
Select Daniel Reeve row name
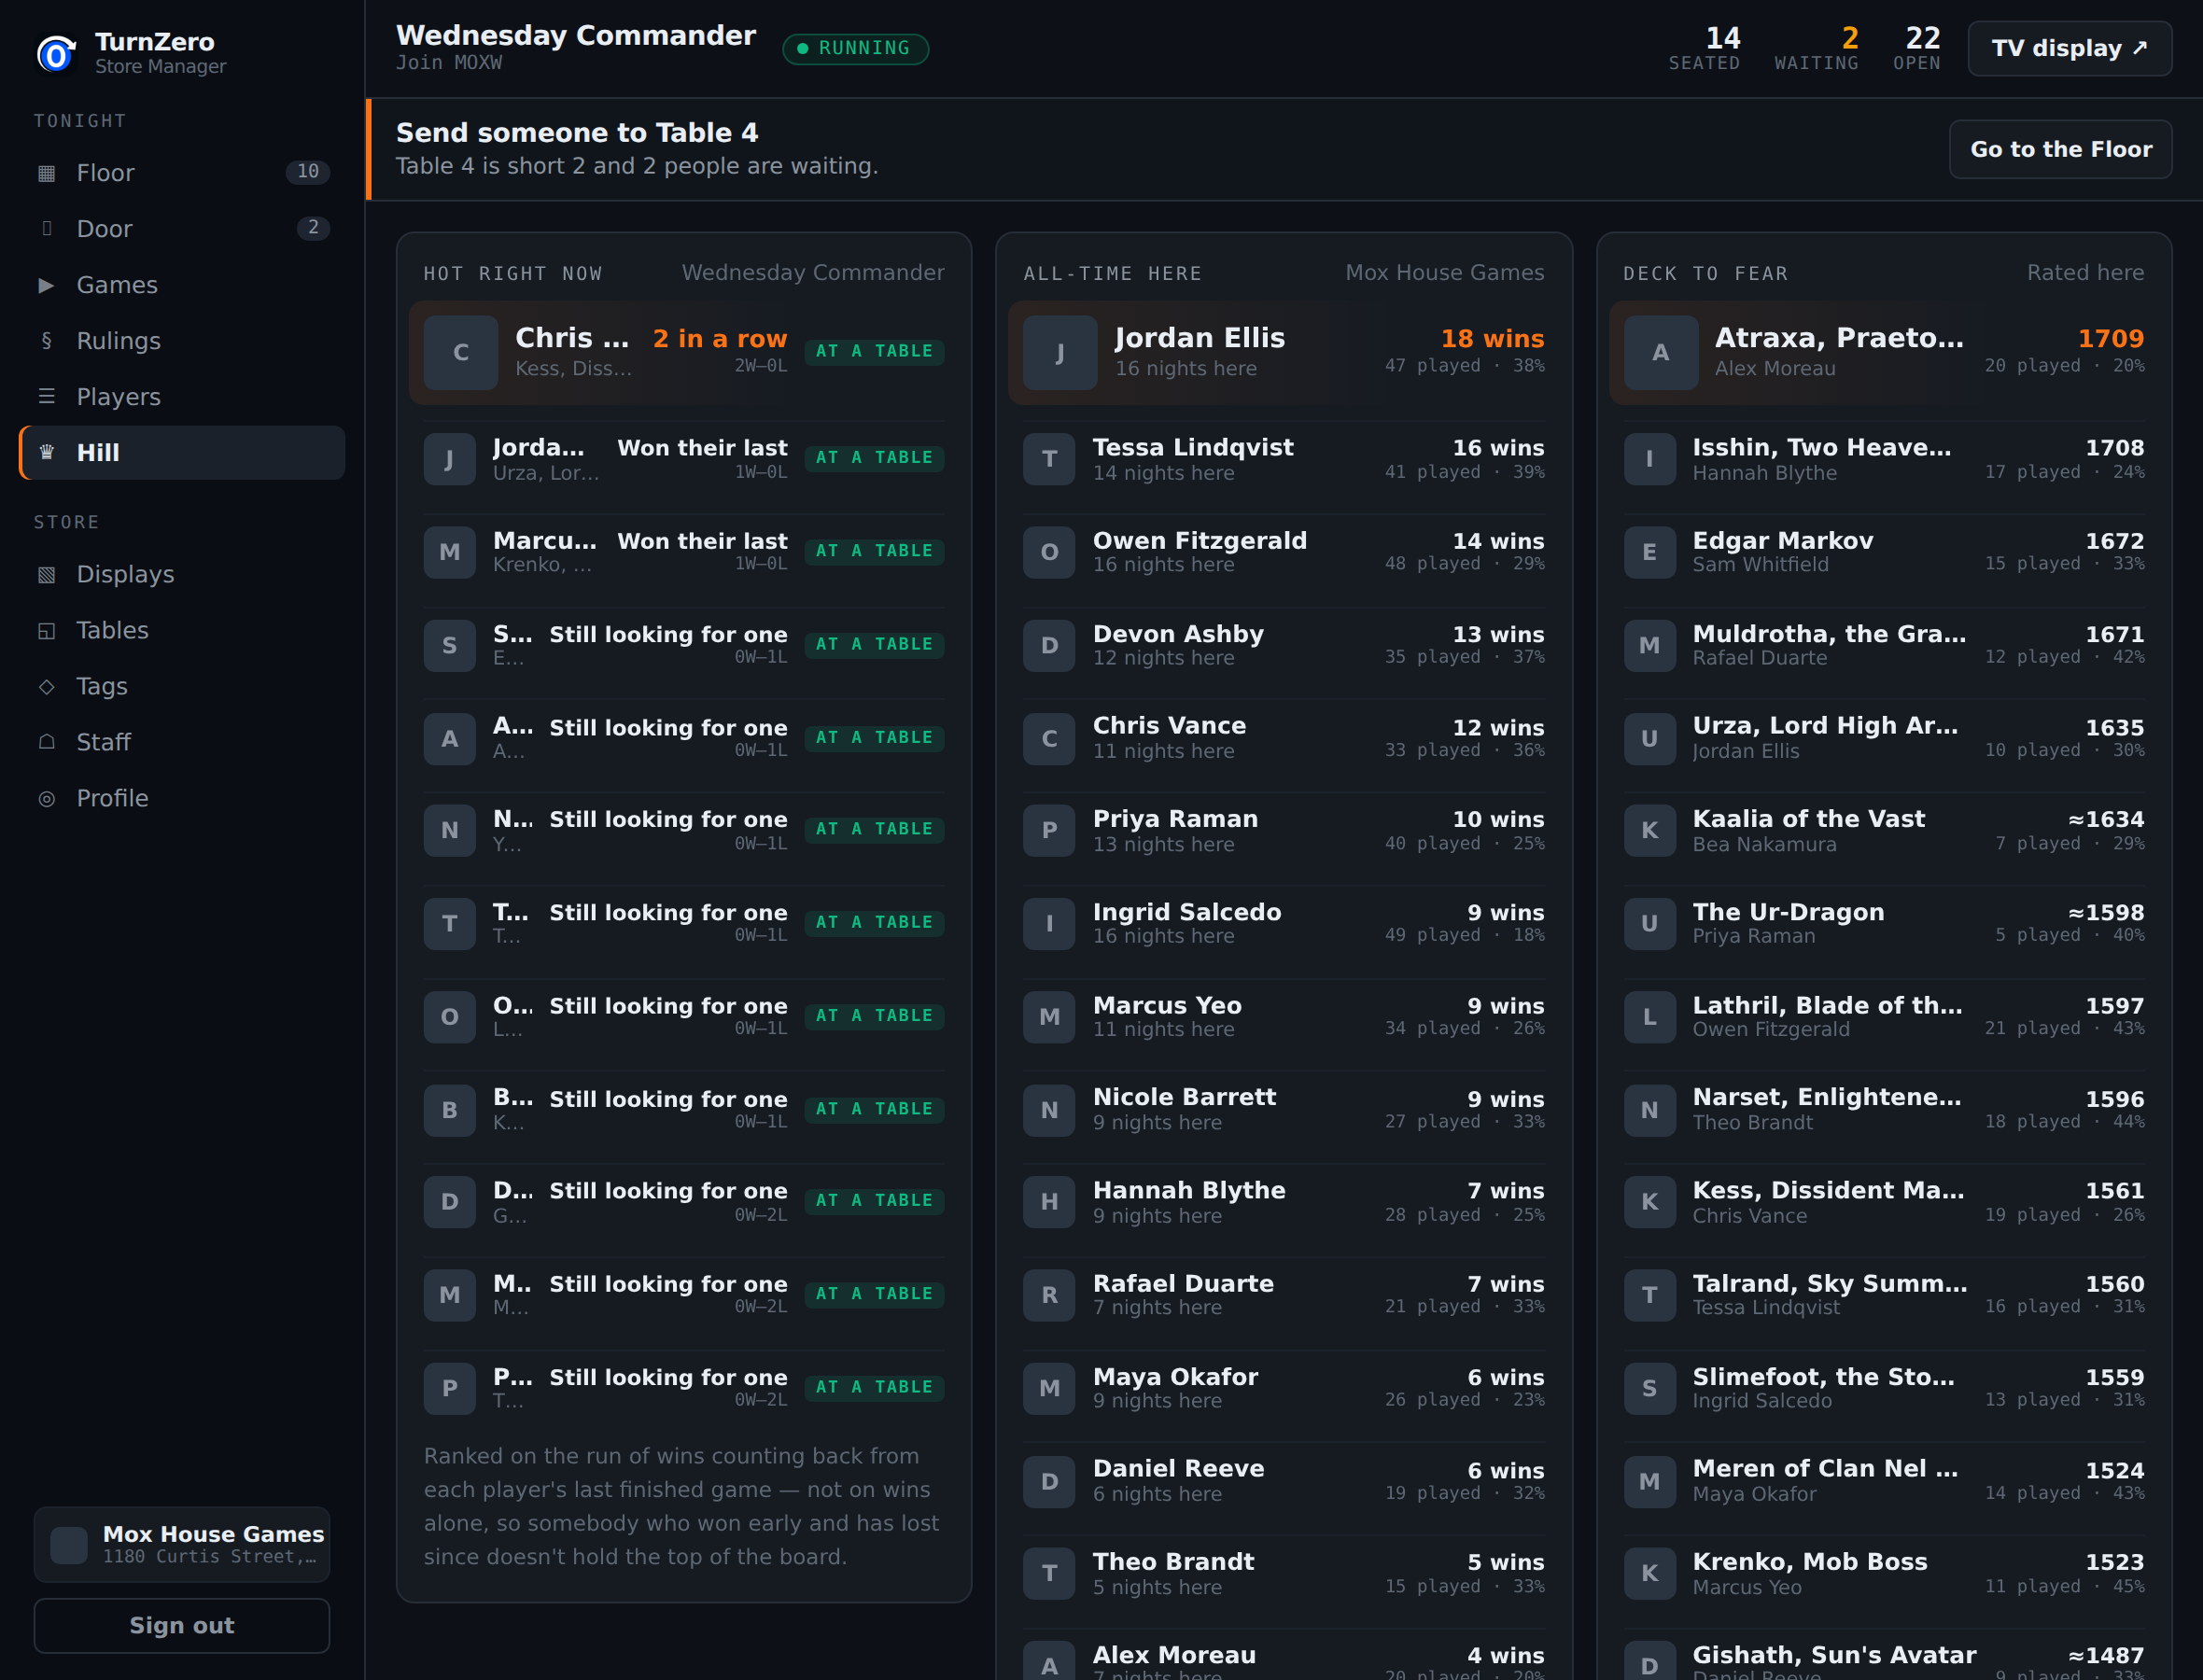point(1178,1469)
